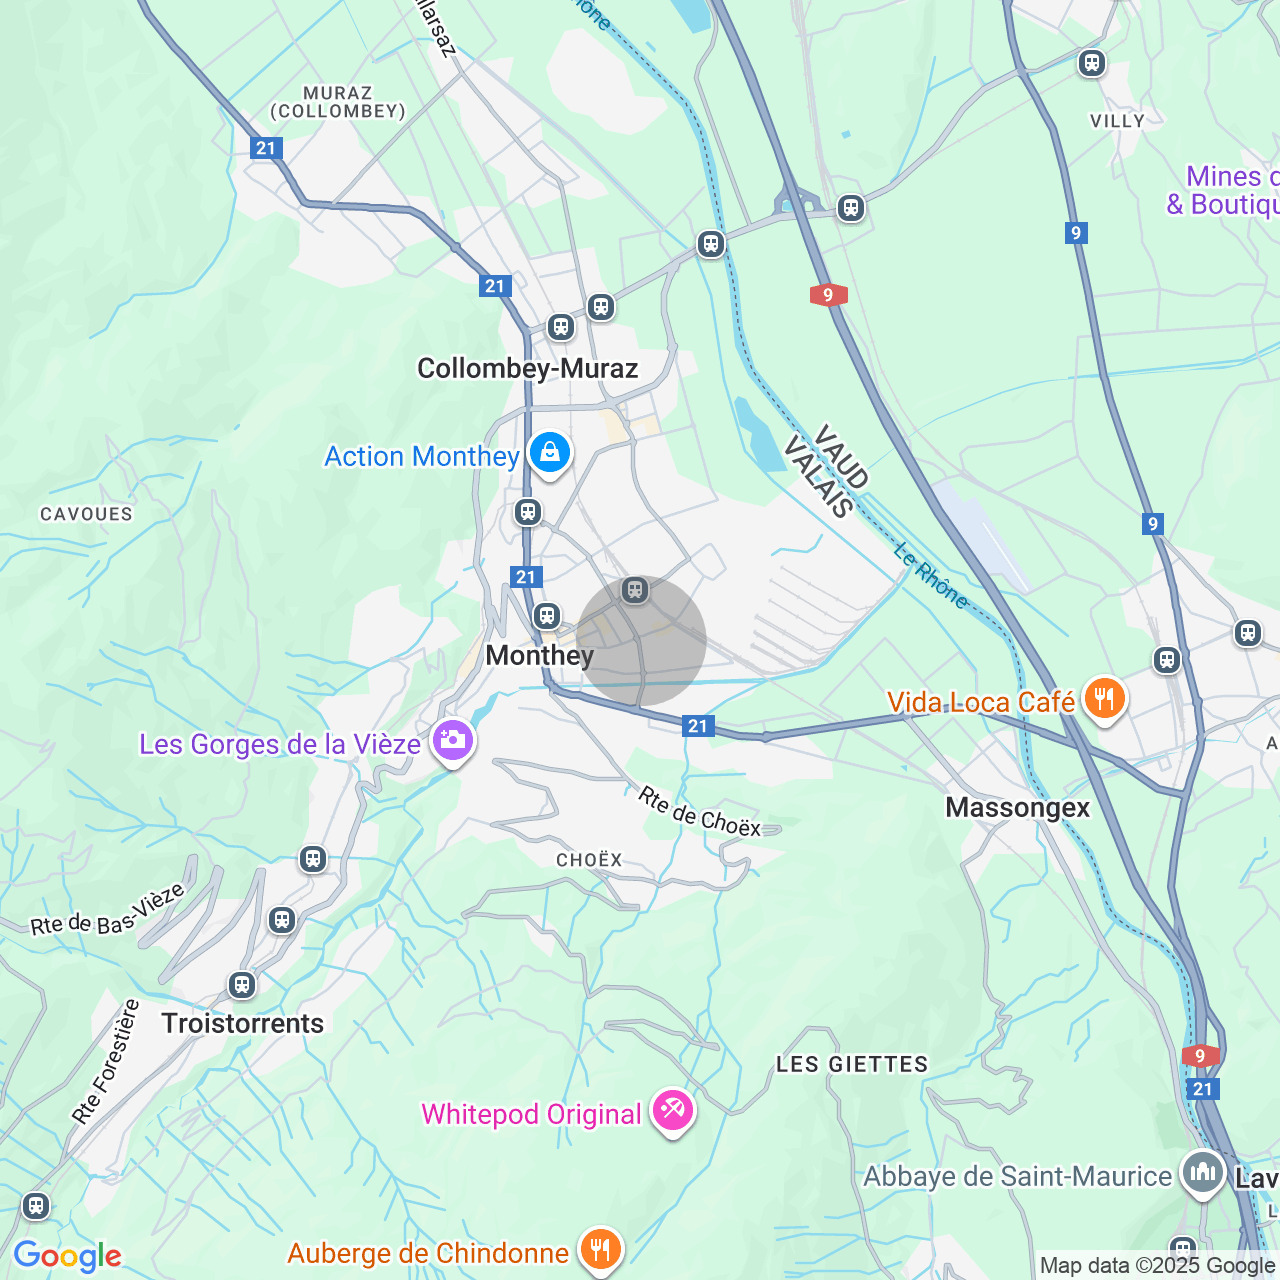Image resolution: width=1280 pixels, height=1280 pixels.
Task: Click the red route 9 shield near Vaud
Action: click(828, 295)
